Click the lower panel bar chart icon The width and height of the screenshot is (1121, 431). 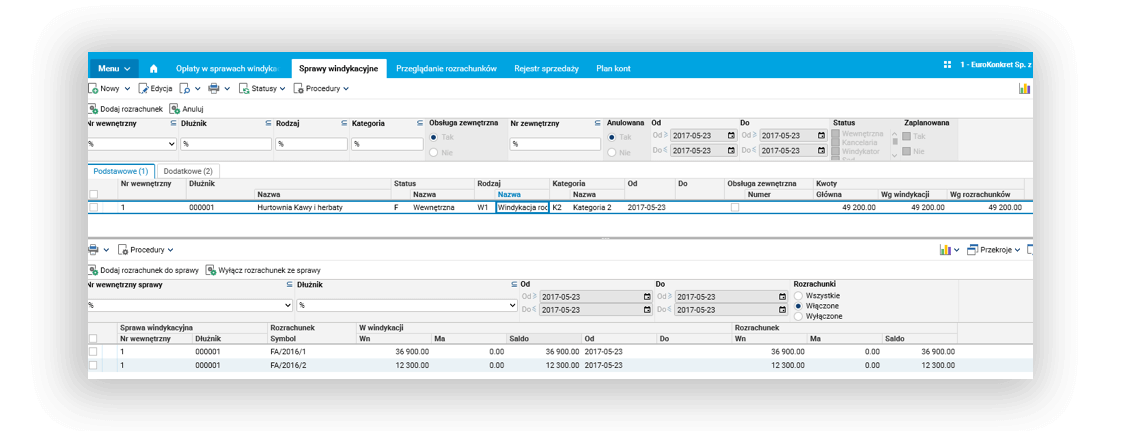945,249
